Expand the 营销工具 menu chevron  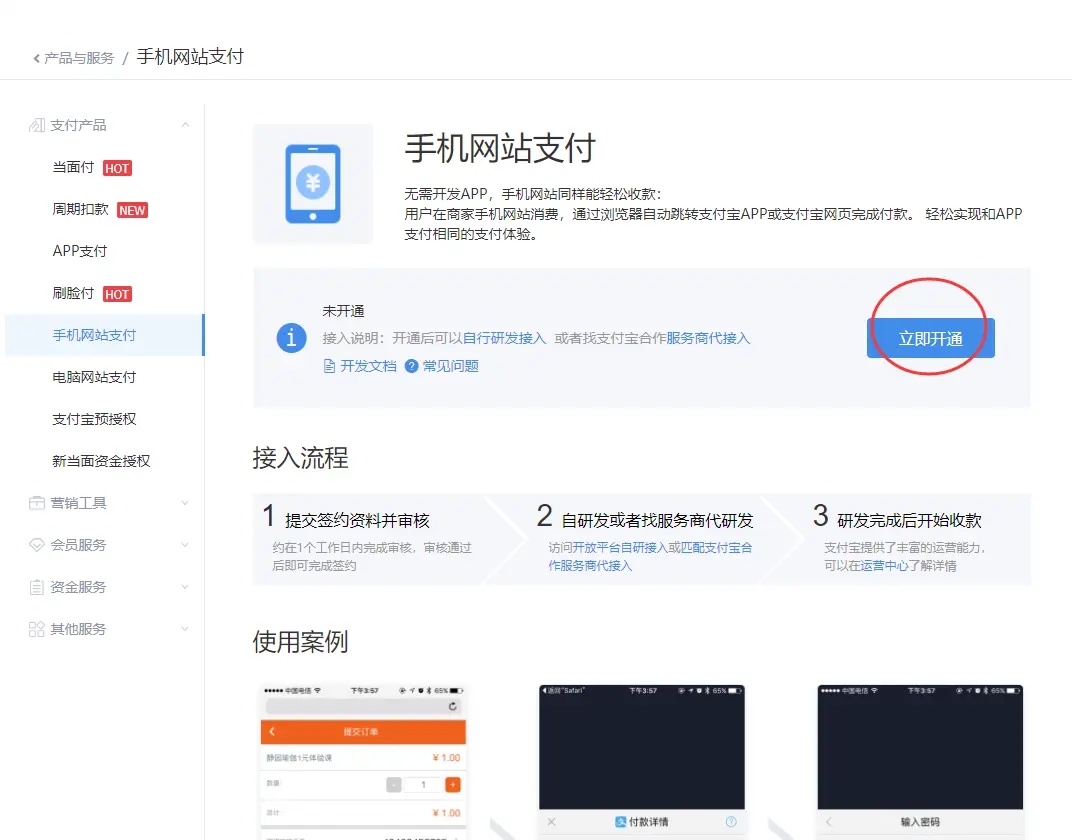pyautogui.click(x=185, y=503)
